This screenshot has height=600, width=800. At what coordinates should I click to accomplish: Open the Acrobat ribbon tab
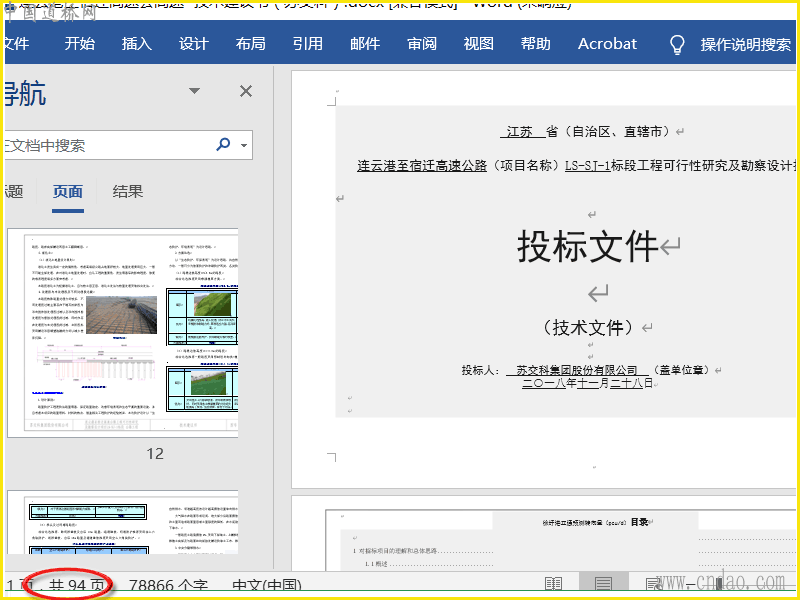[607, 43]
